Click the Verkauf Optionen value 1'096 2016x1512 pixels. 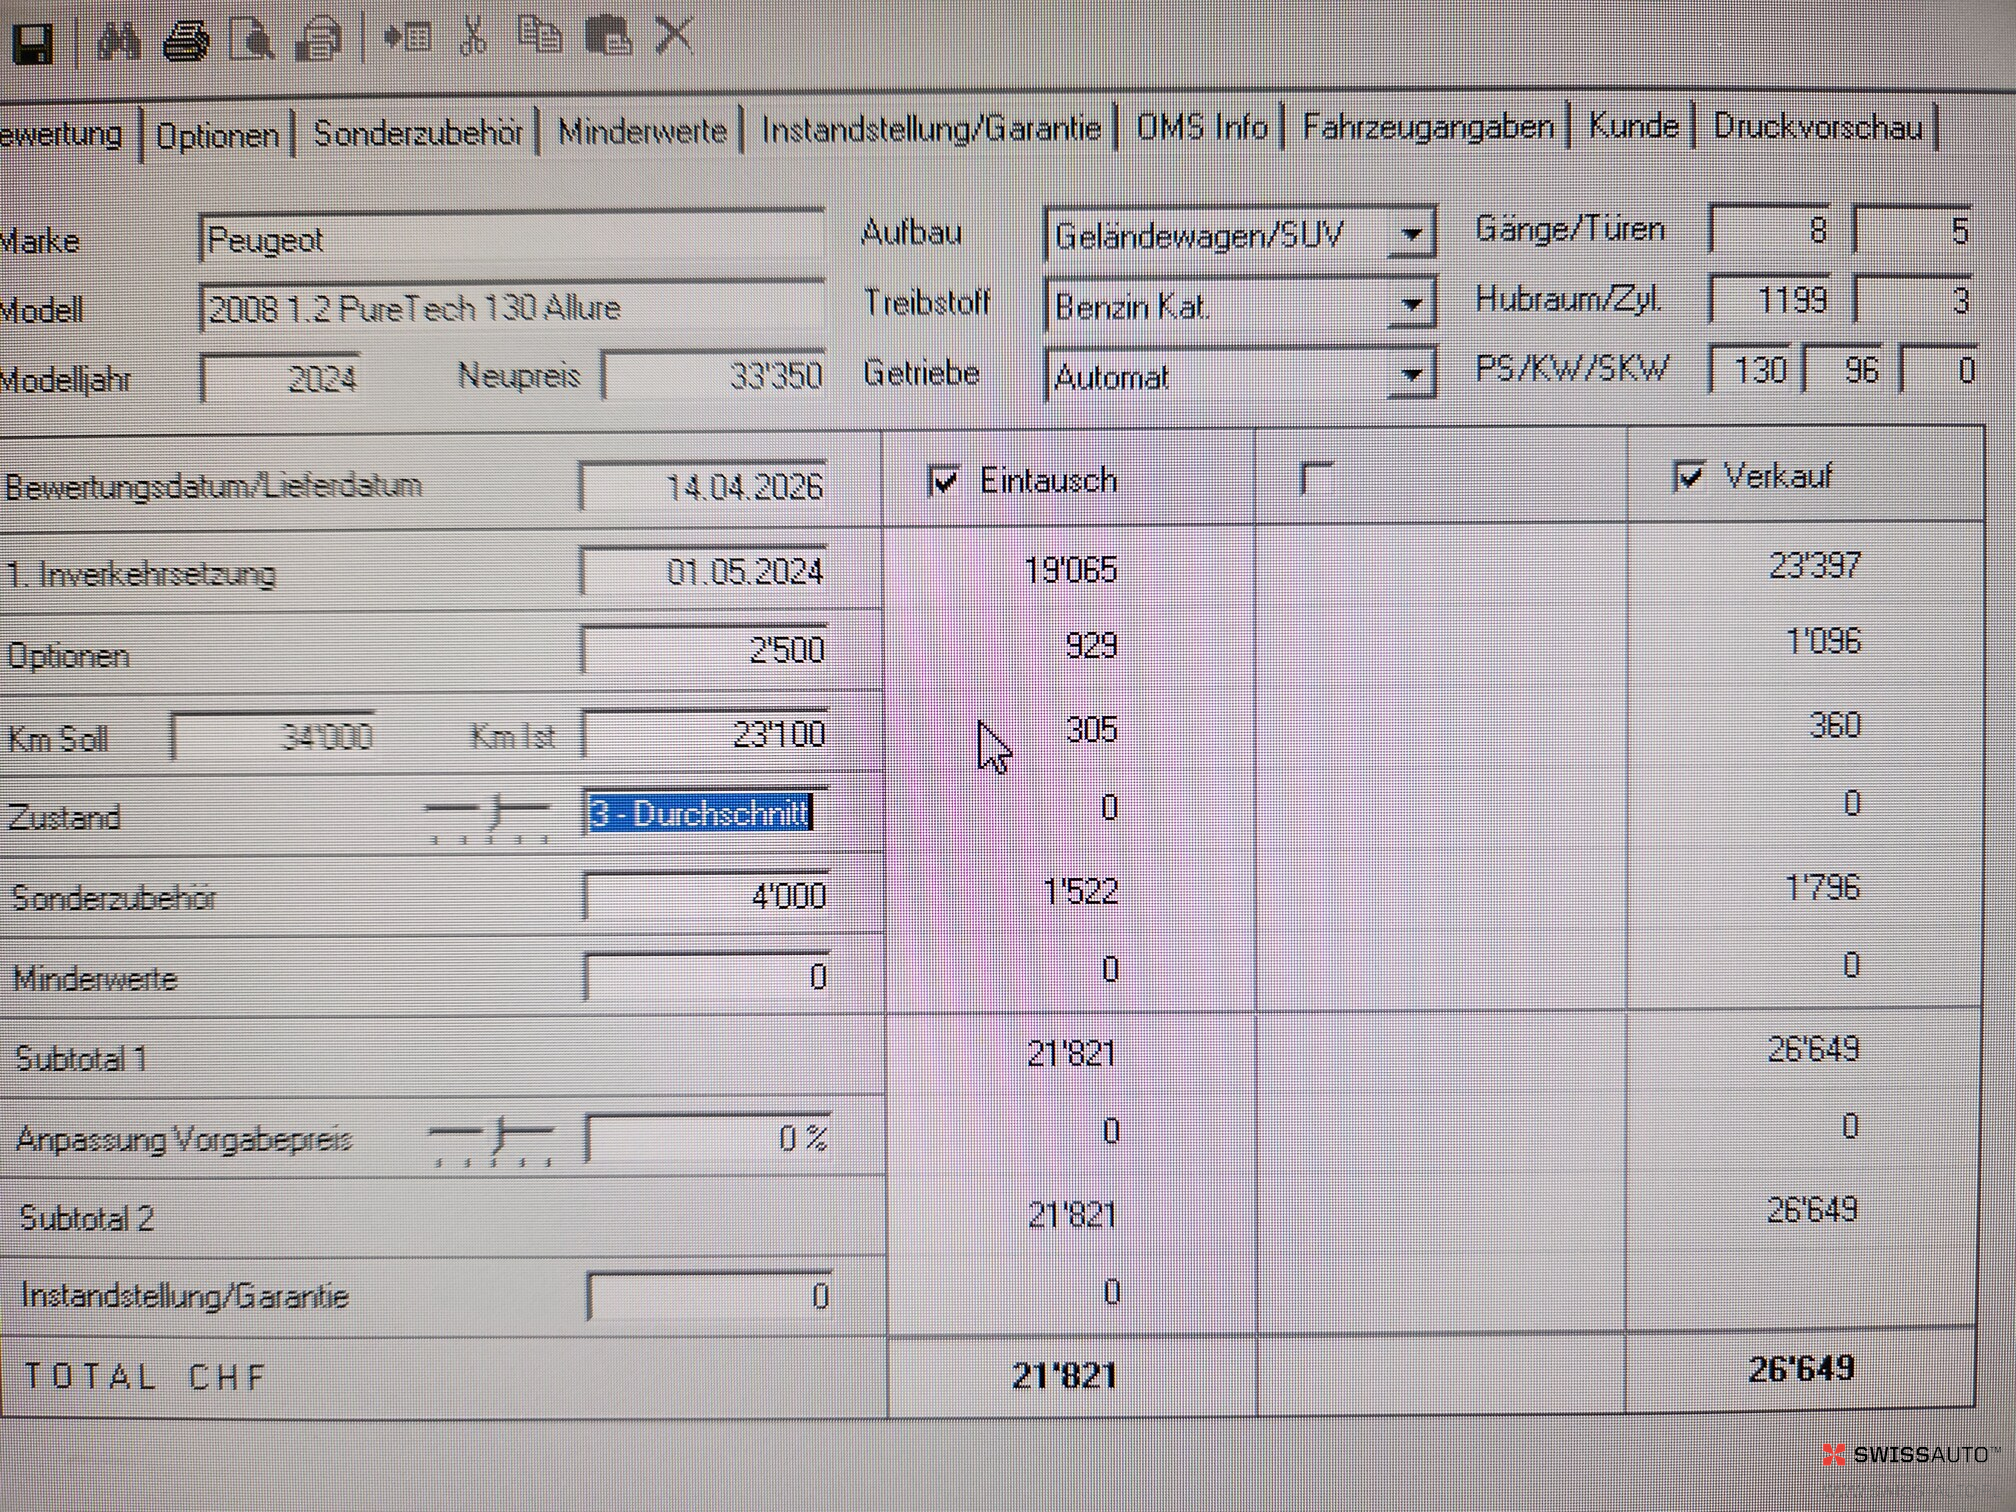pyautogui.click(x=1823, y=641)
